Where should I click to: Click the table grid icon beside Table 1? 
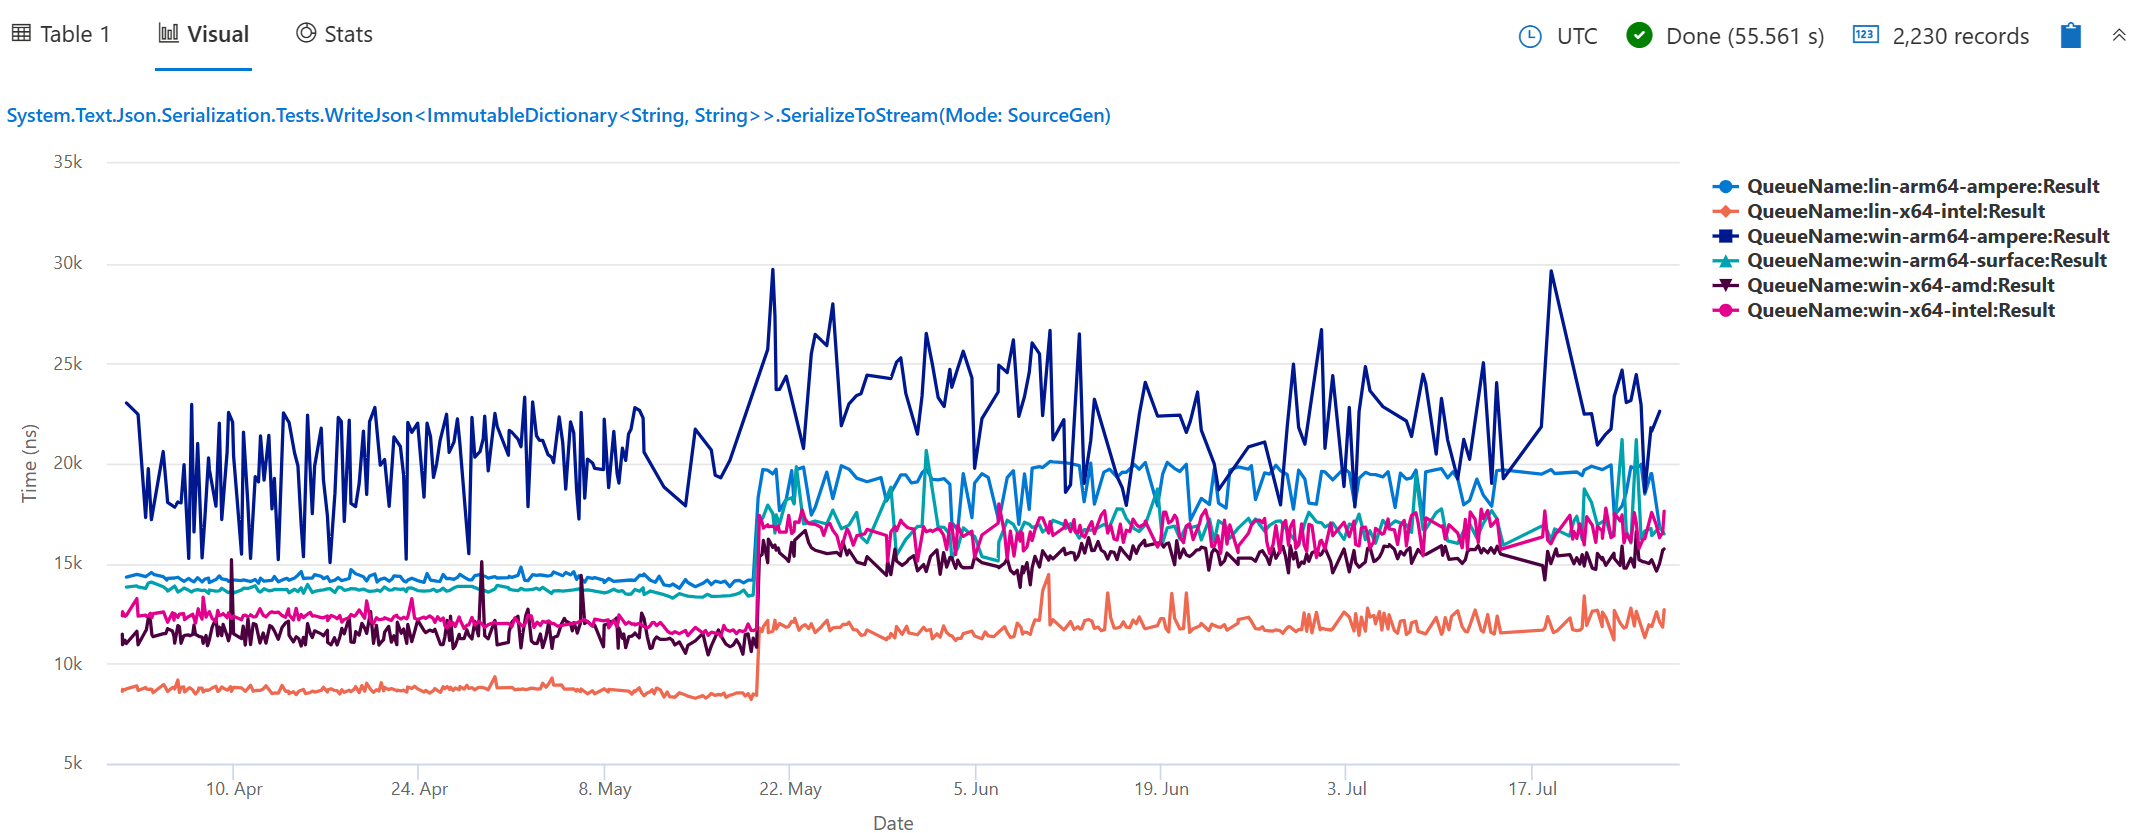[22, 33]
